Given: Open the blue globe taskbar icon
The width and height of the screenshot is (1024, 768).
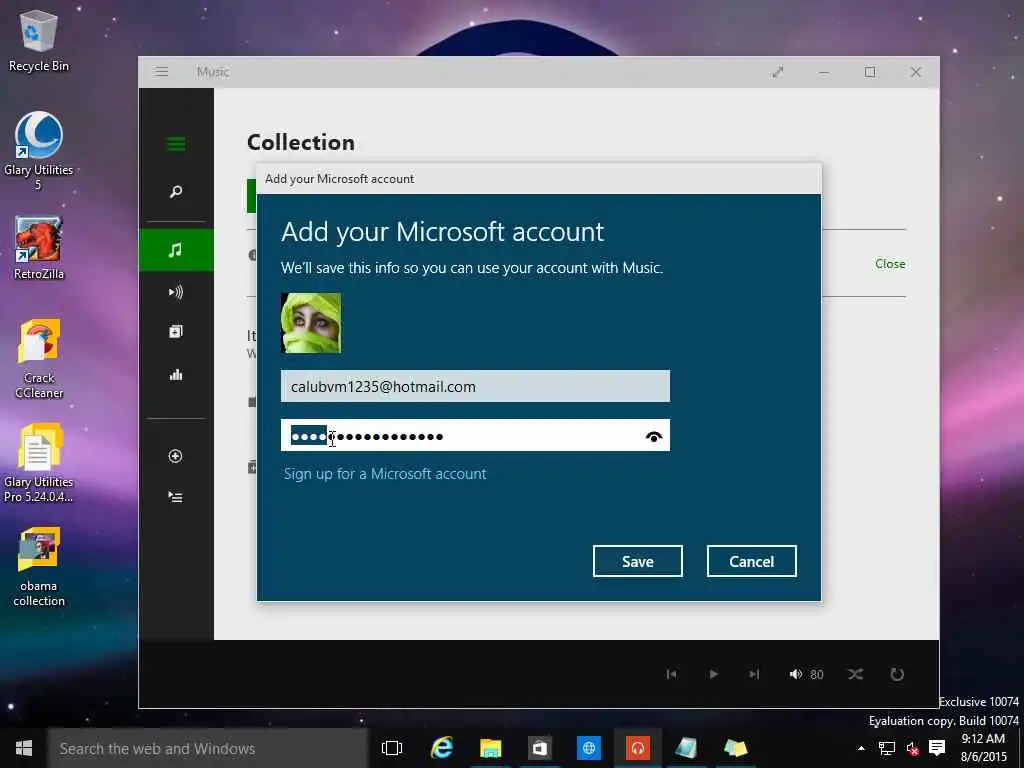Looking at the screenshot, I should click(588, 748).
